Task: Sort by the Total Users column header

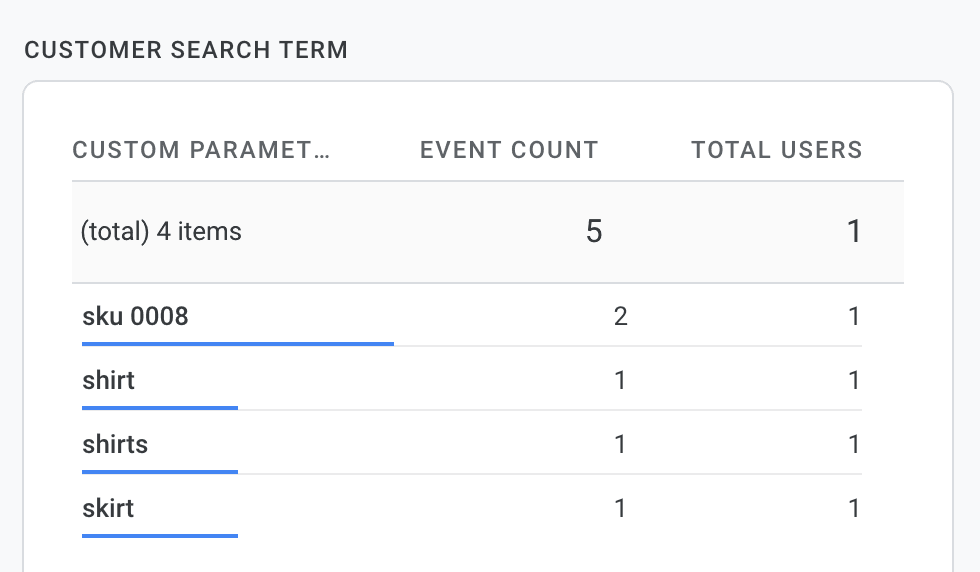Action: point(776,151)
